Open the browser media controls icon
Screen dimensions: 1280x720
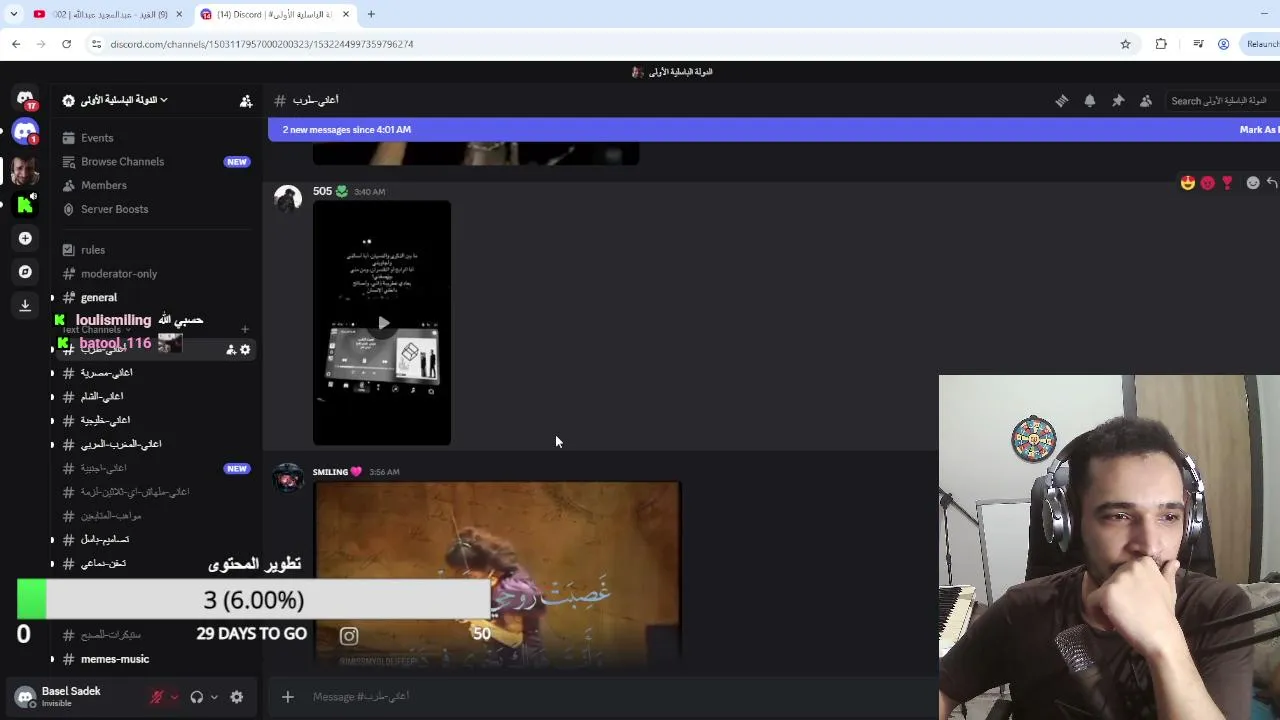pos(1198,44)
